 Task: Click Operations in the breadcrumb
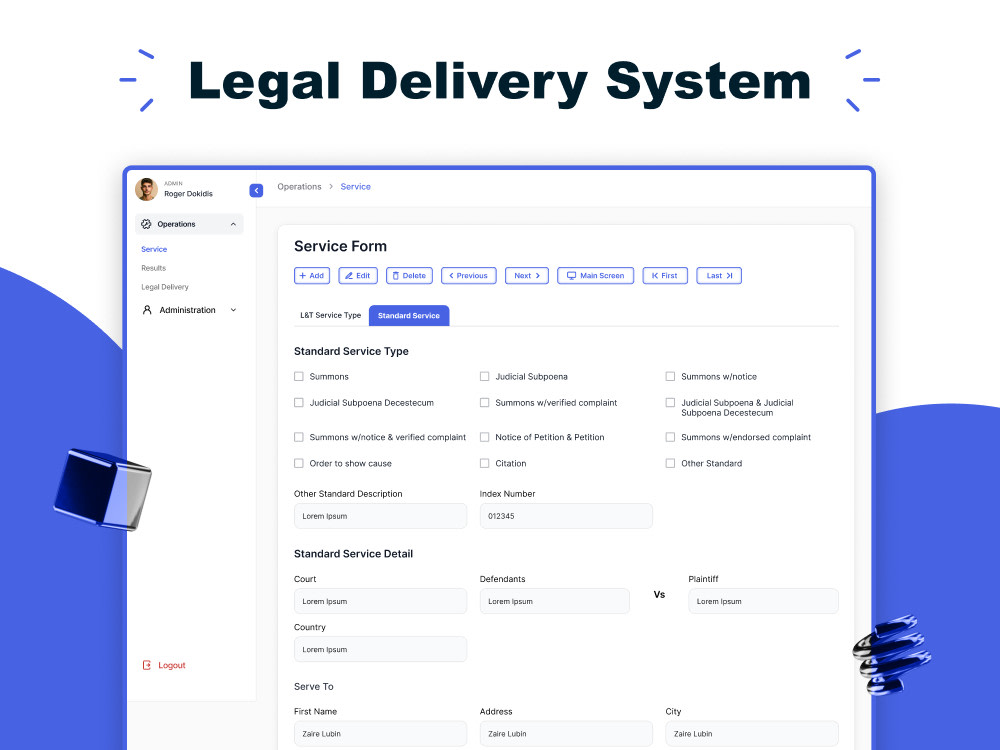299,187
